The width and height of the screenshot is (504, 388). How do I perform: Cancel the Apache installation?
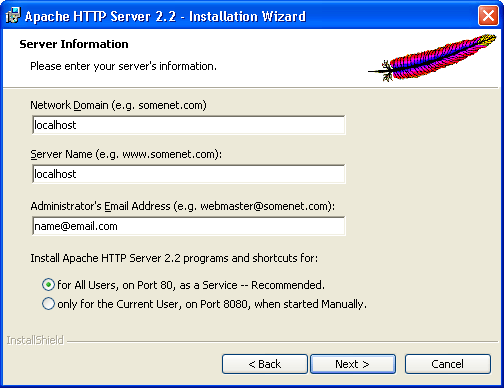tap(448, 364)
